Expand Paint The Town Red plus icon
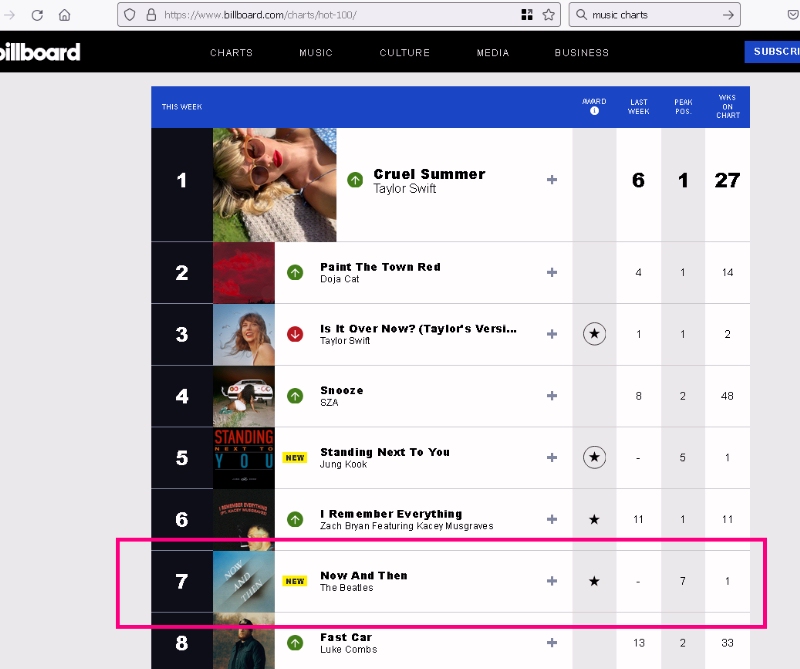The height and width of the screenshot is (669, 800). coord(552,272)
